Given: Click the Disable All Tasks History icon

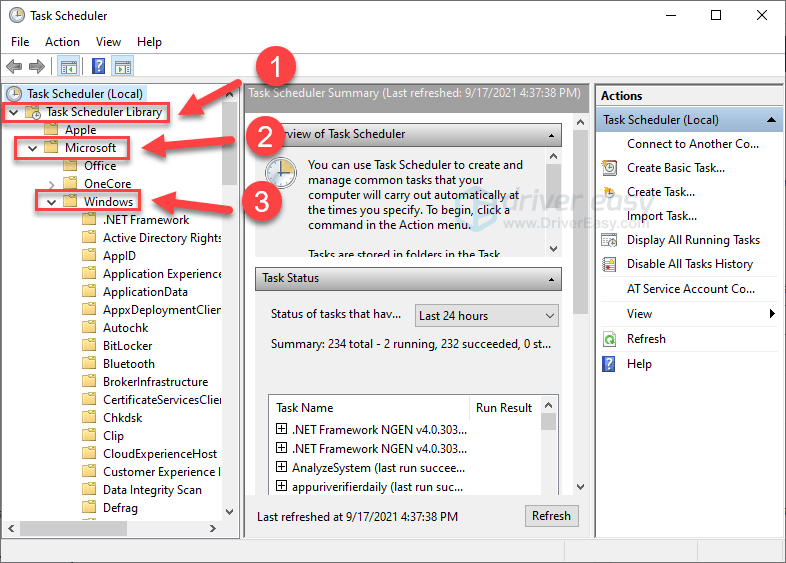Looking at the screenshot, I should point(609,264).
